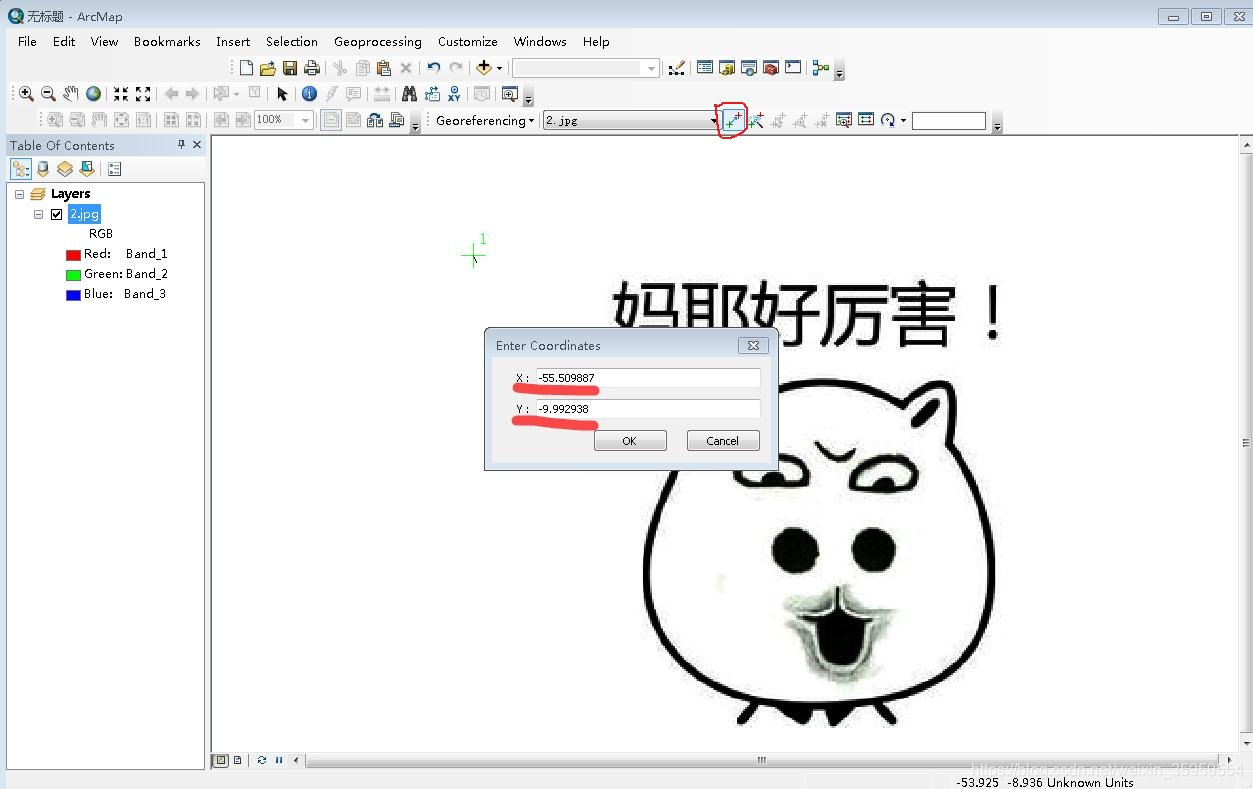Image resolution: width=1253 pixels, height=789 pixels.
Task: Collapse the 2.jpg layer legend
Action: point(38,214)
